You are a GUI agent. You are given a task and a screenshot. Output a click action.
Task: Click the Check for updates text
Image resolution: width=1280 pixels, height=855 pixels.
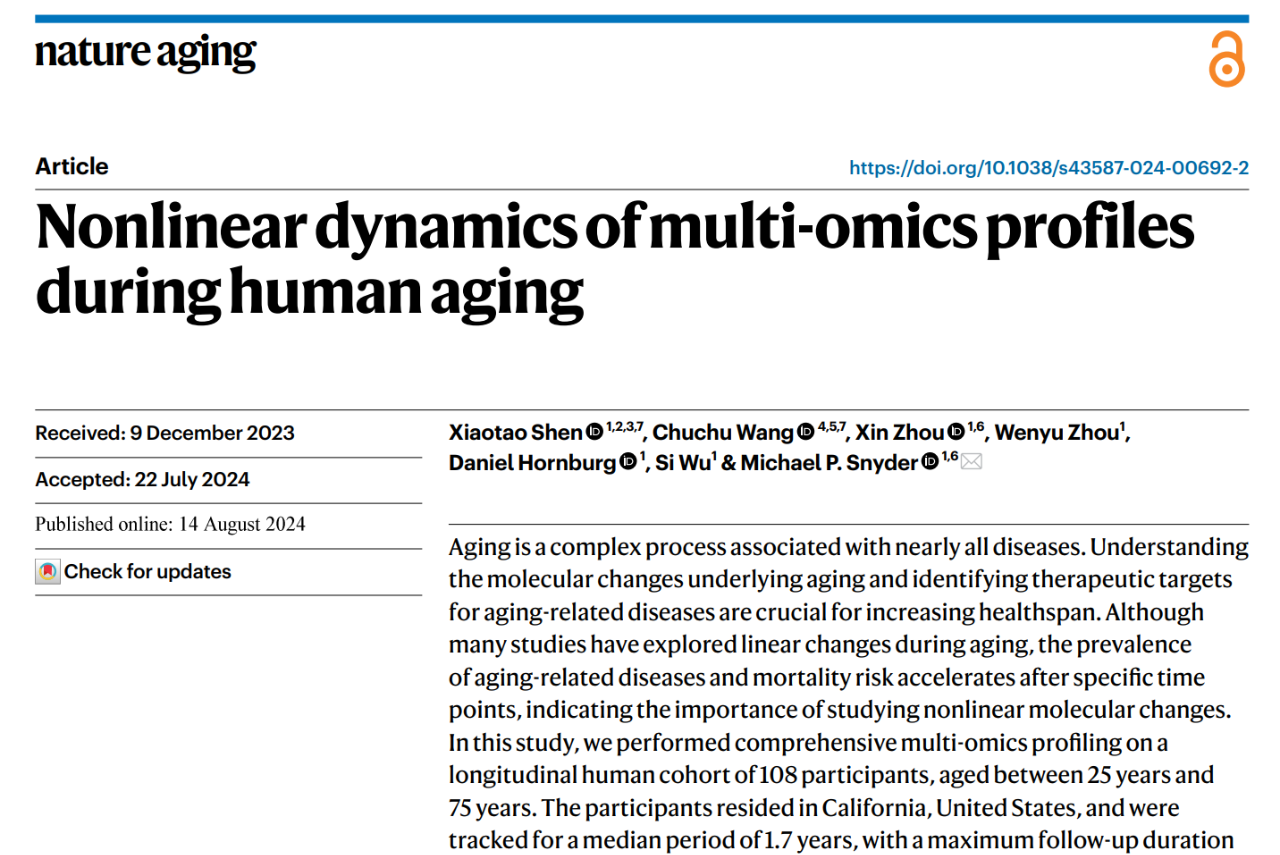pyautogui.click(x=148, y=572)
